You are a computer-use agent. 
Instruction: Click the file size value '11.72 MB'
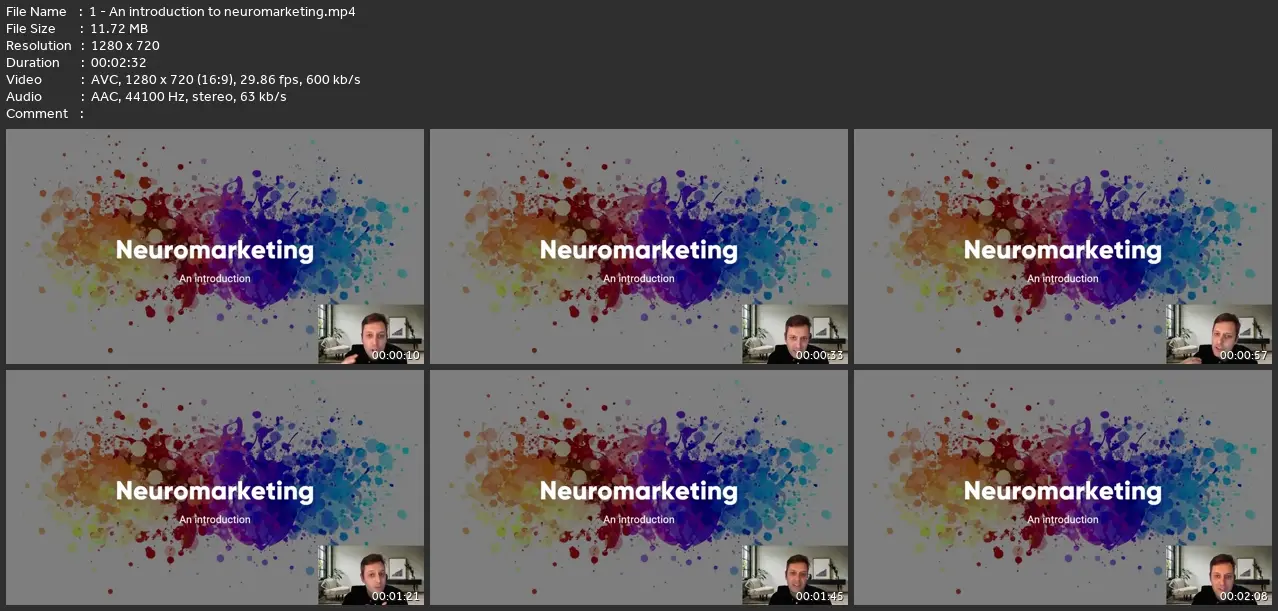pos(119,29)
